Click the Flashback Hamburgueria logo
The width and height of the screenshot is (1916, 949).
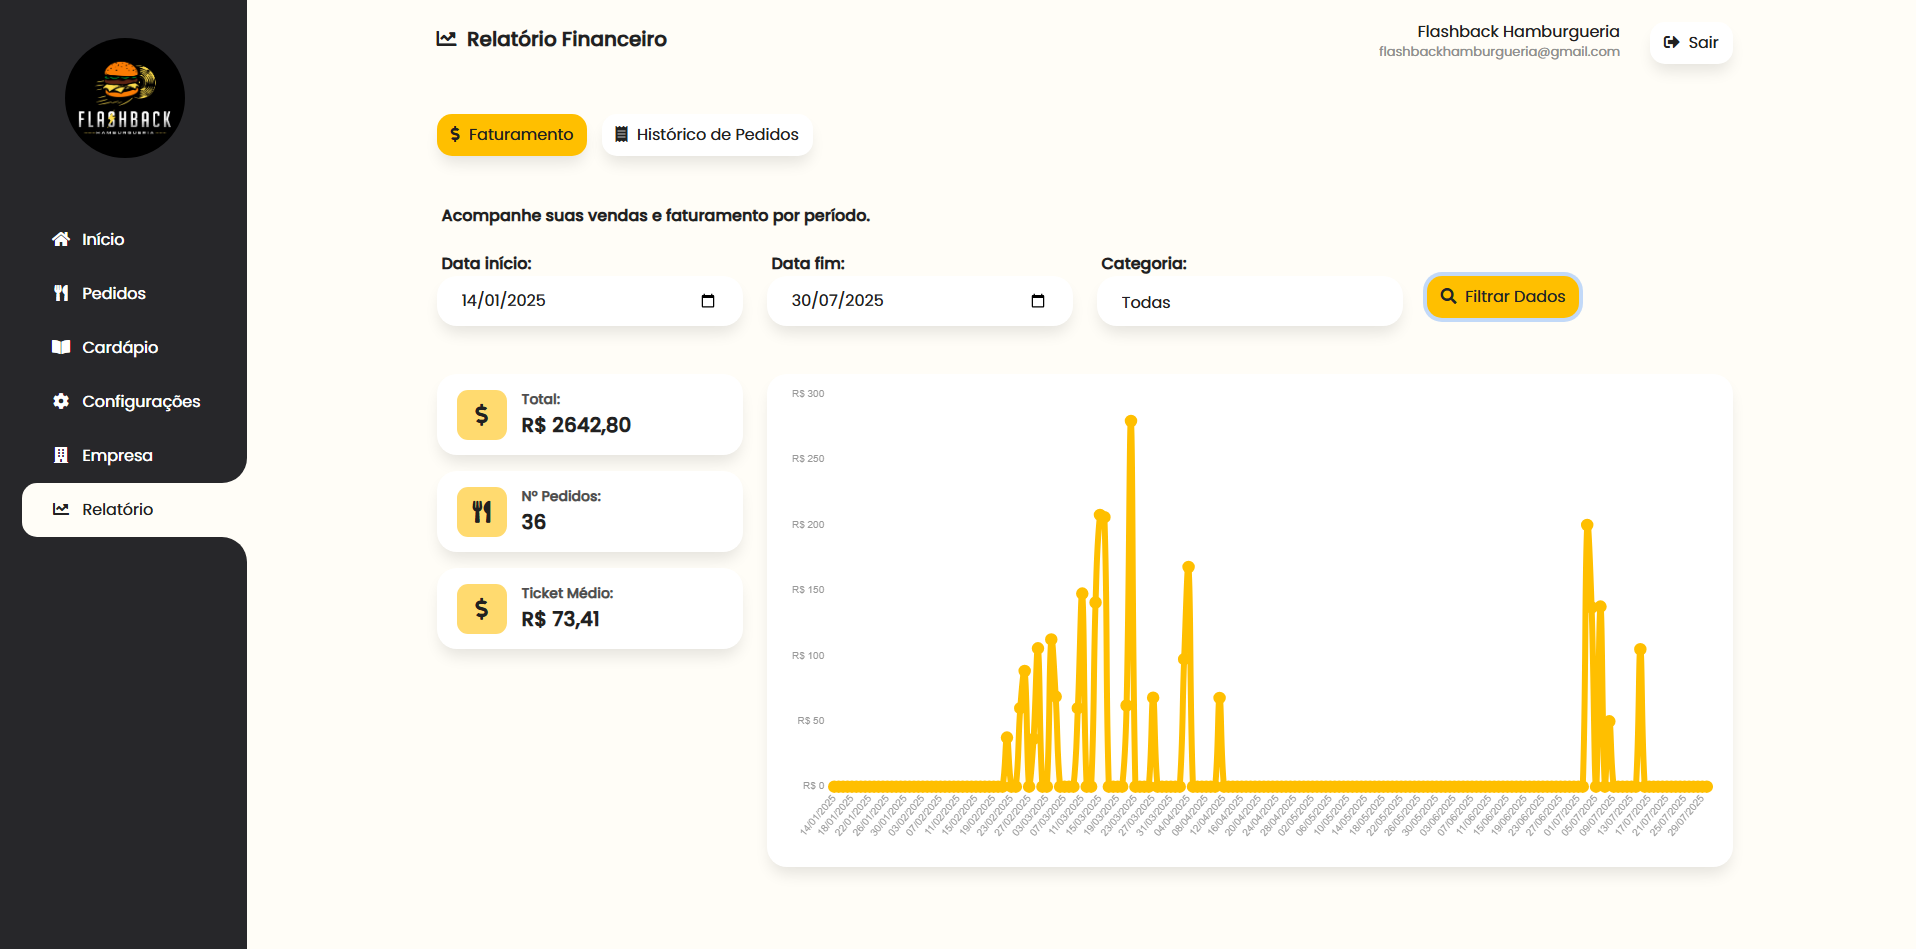(125, 98)
